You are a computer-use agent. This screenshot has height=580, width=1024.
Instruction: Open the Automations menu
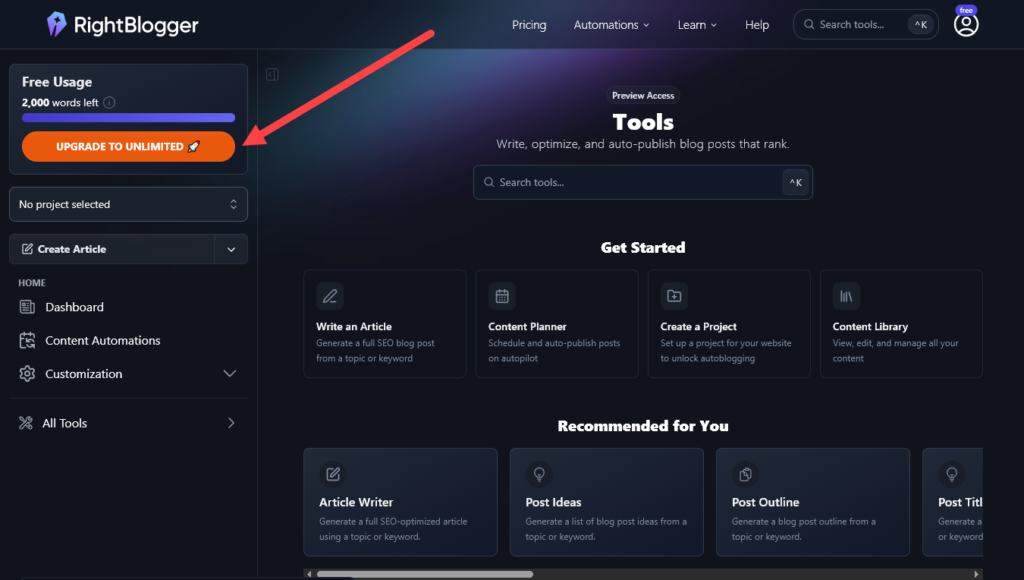[x=611, y=24]
